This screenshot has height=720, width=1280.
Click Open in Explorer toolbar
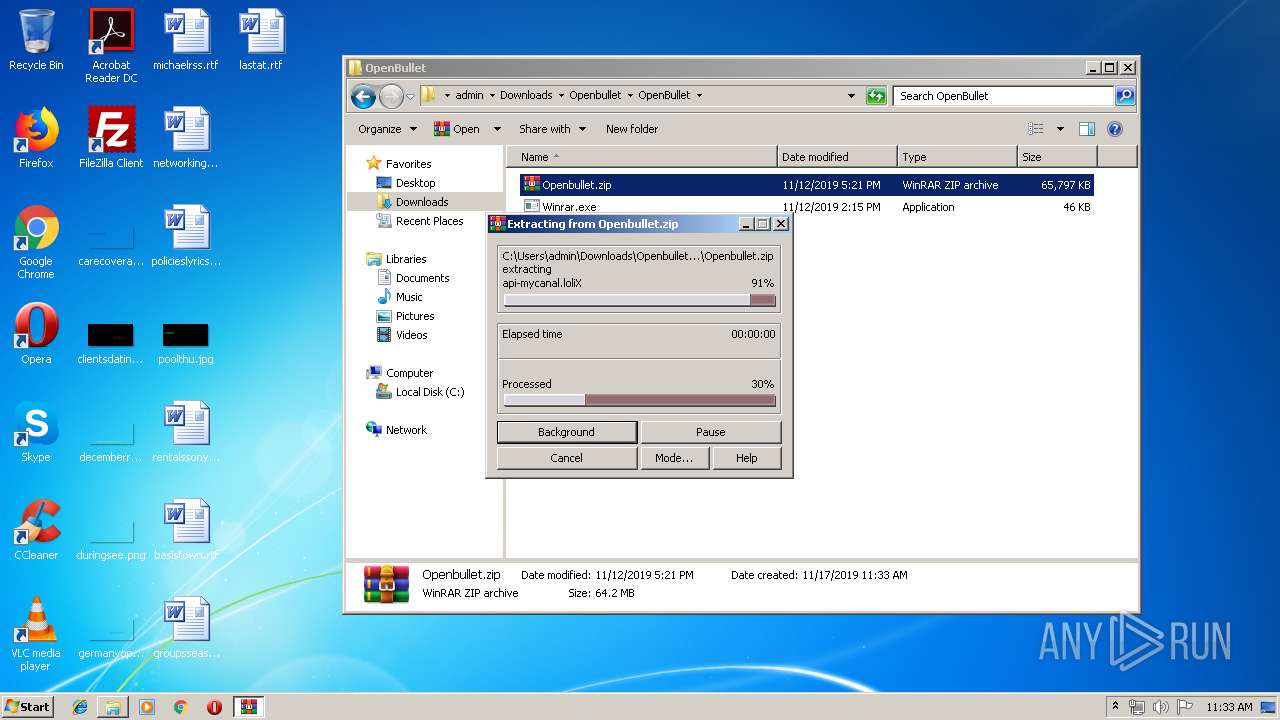coord(456,129)
